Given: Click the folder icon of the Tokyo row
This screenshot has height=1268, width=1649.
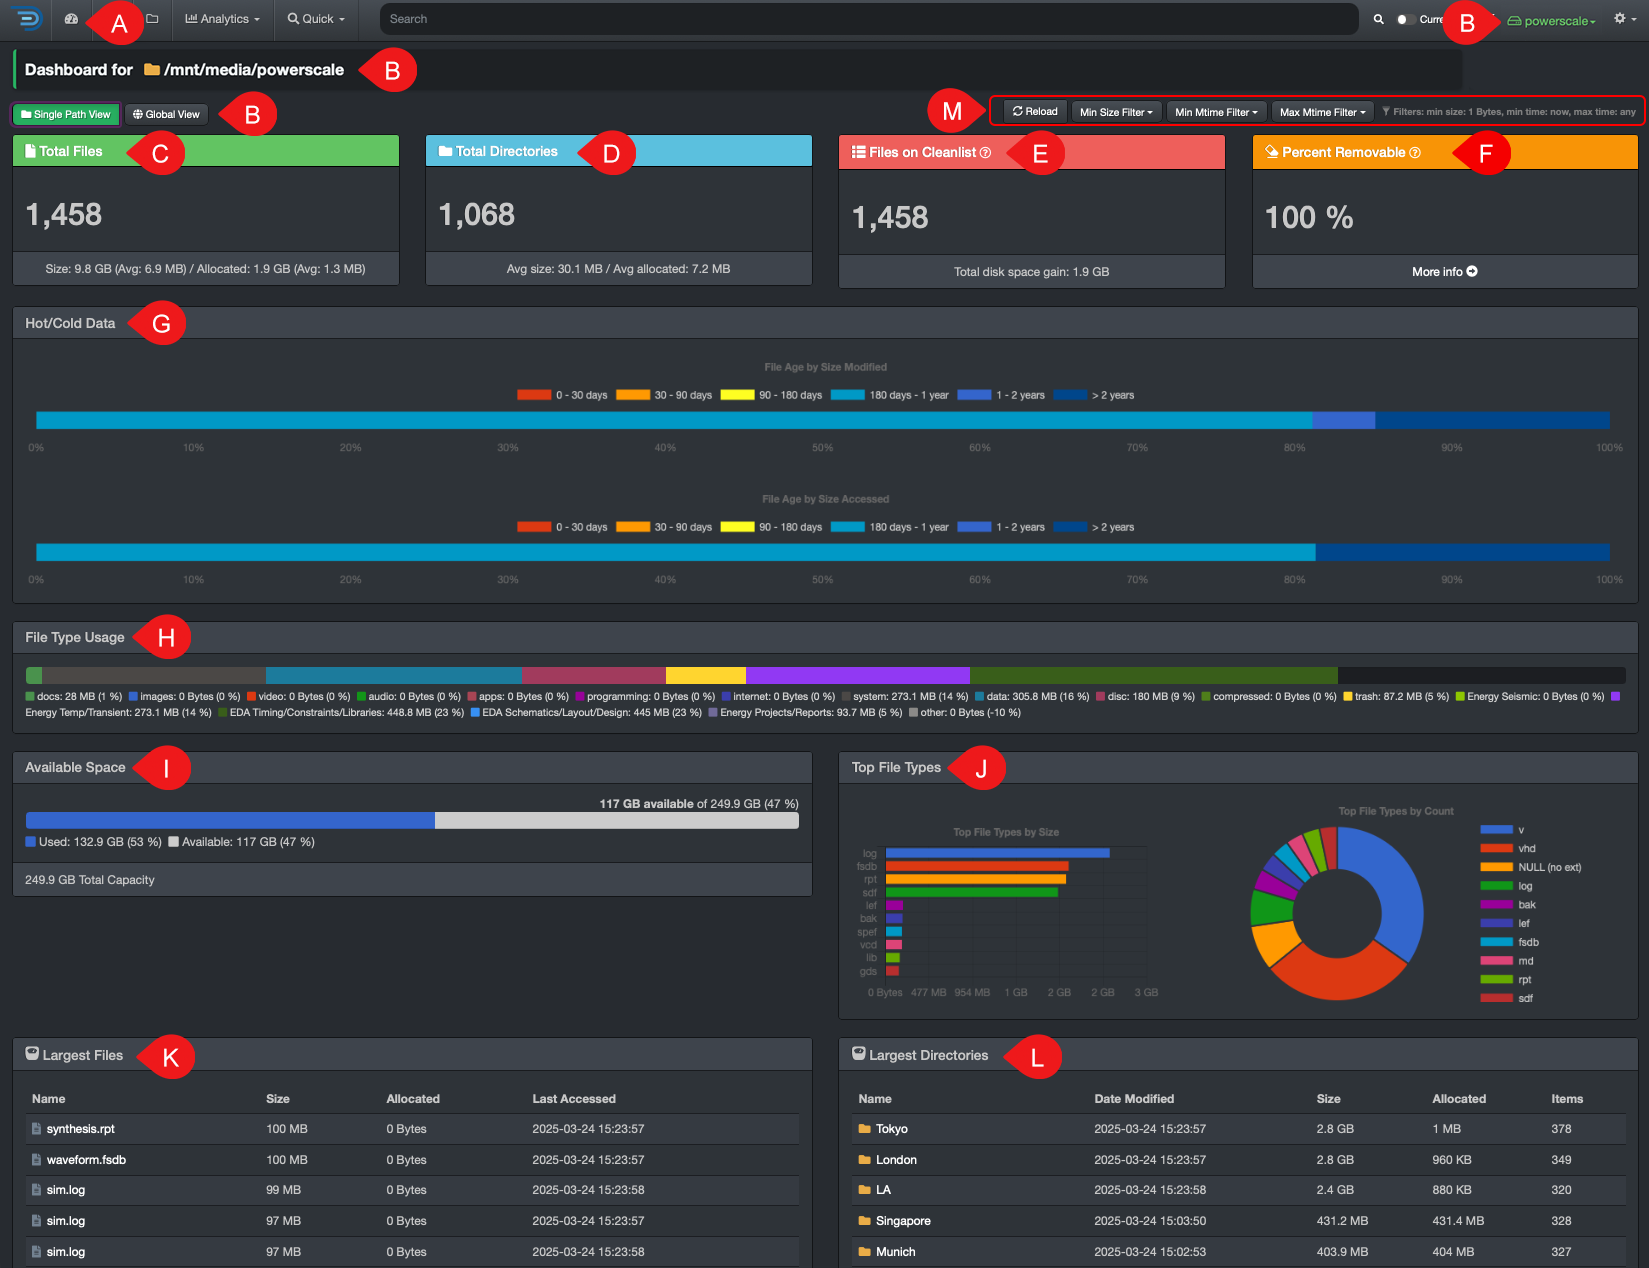Looking at the screenshot, I should (x=865, y=1129).
